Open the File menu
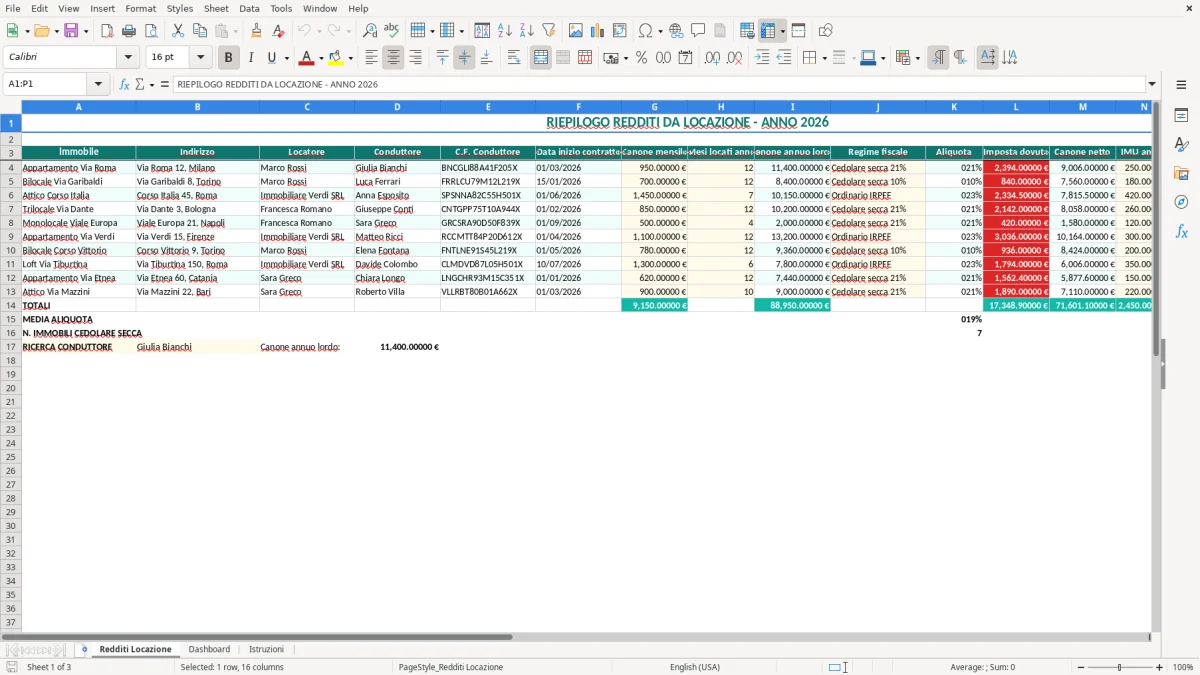The image size is (1200, 675). point(12,8)
